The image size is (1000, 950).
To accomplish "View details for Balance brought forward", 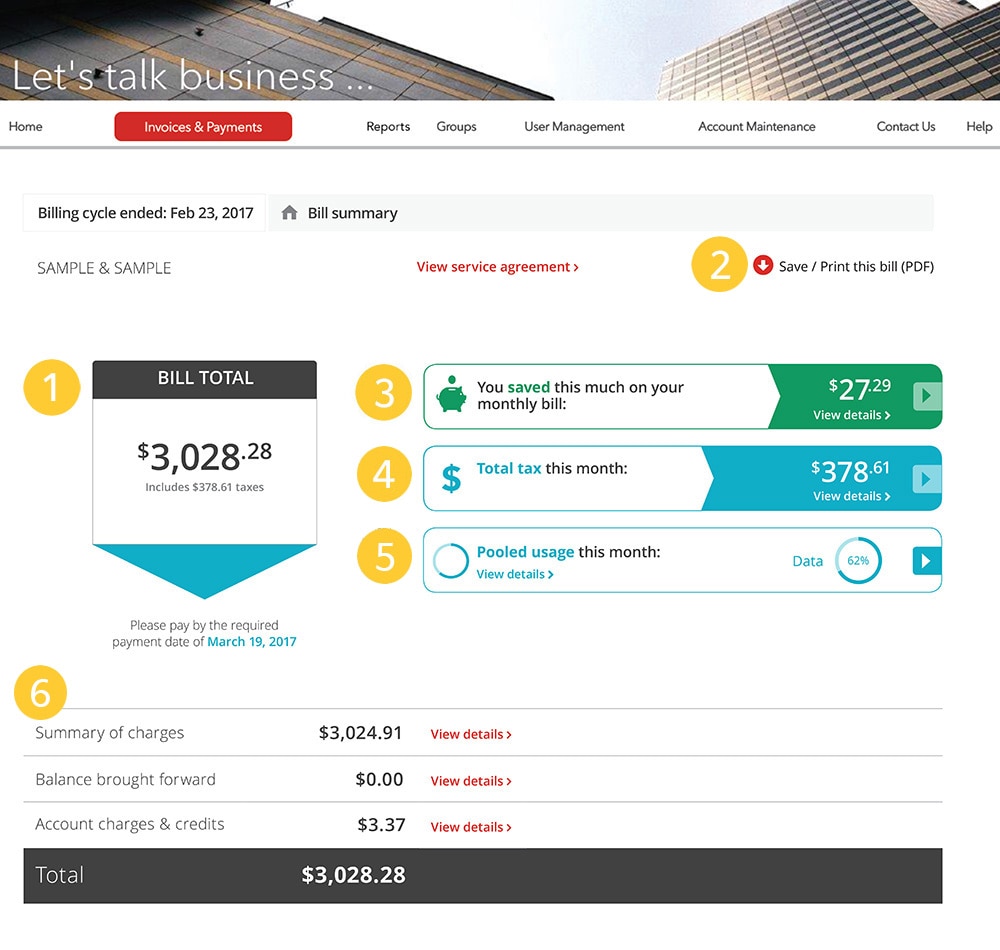I will click(x=470, y=781).
